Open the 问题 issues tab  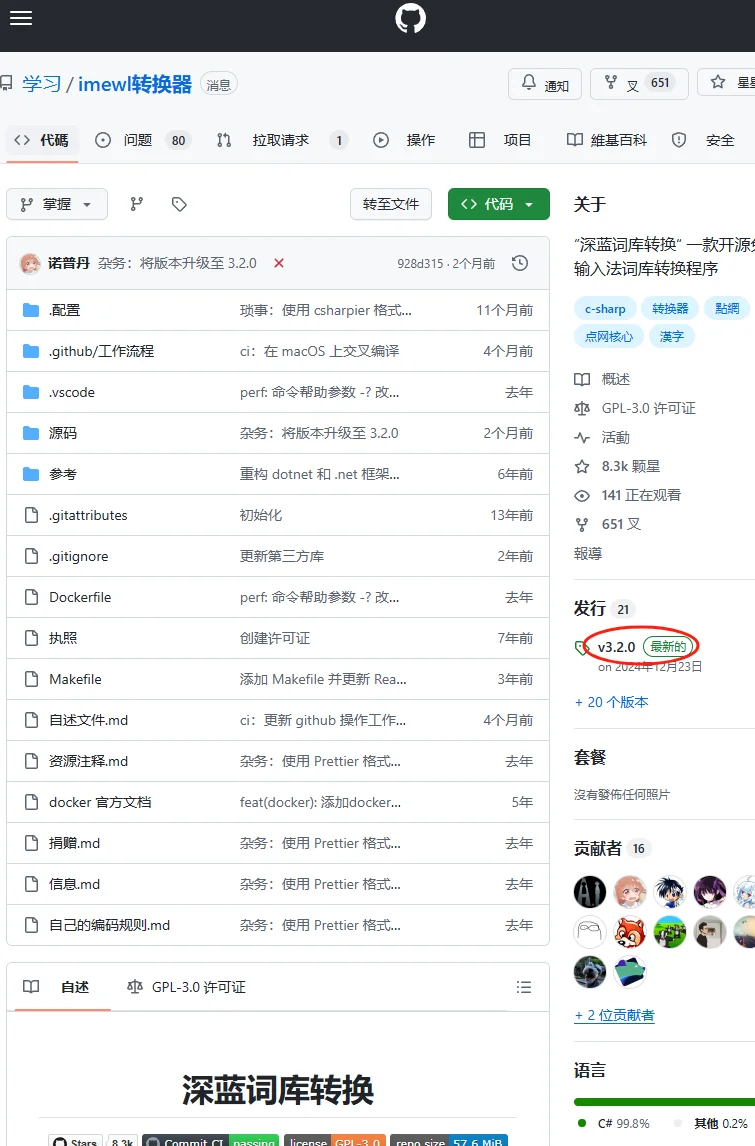click(x=143, y=140)
